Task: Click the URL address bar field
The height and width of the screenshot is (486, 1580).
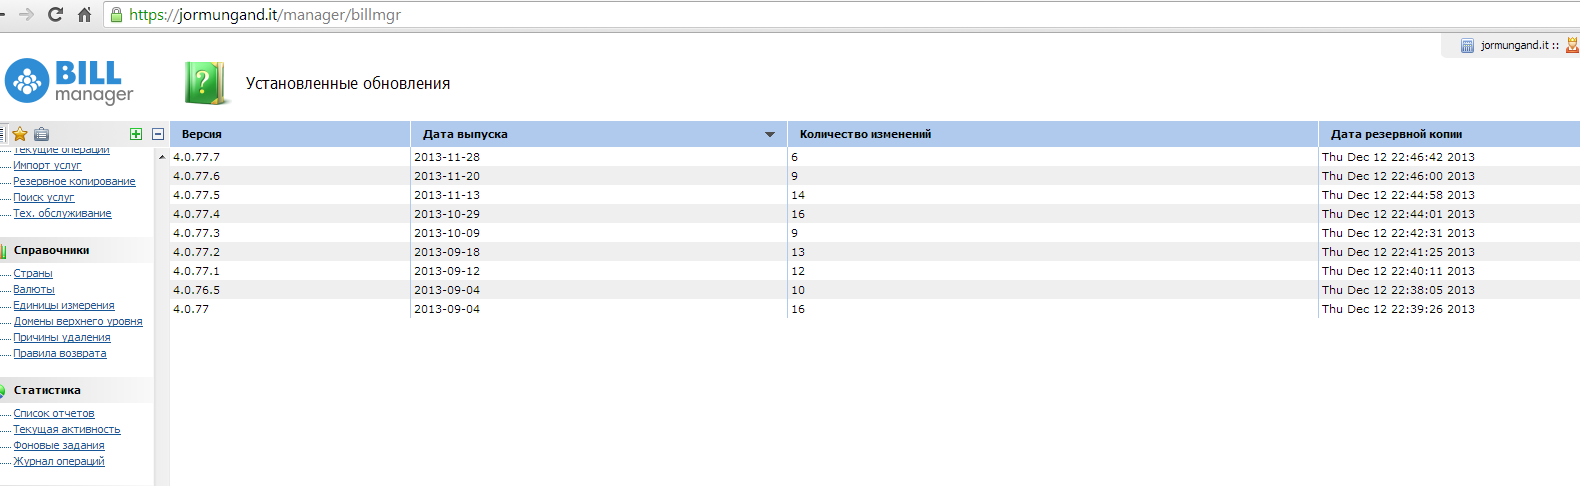Action: tap(800, 15)
